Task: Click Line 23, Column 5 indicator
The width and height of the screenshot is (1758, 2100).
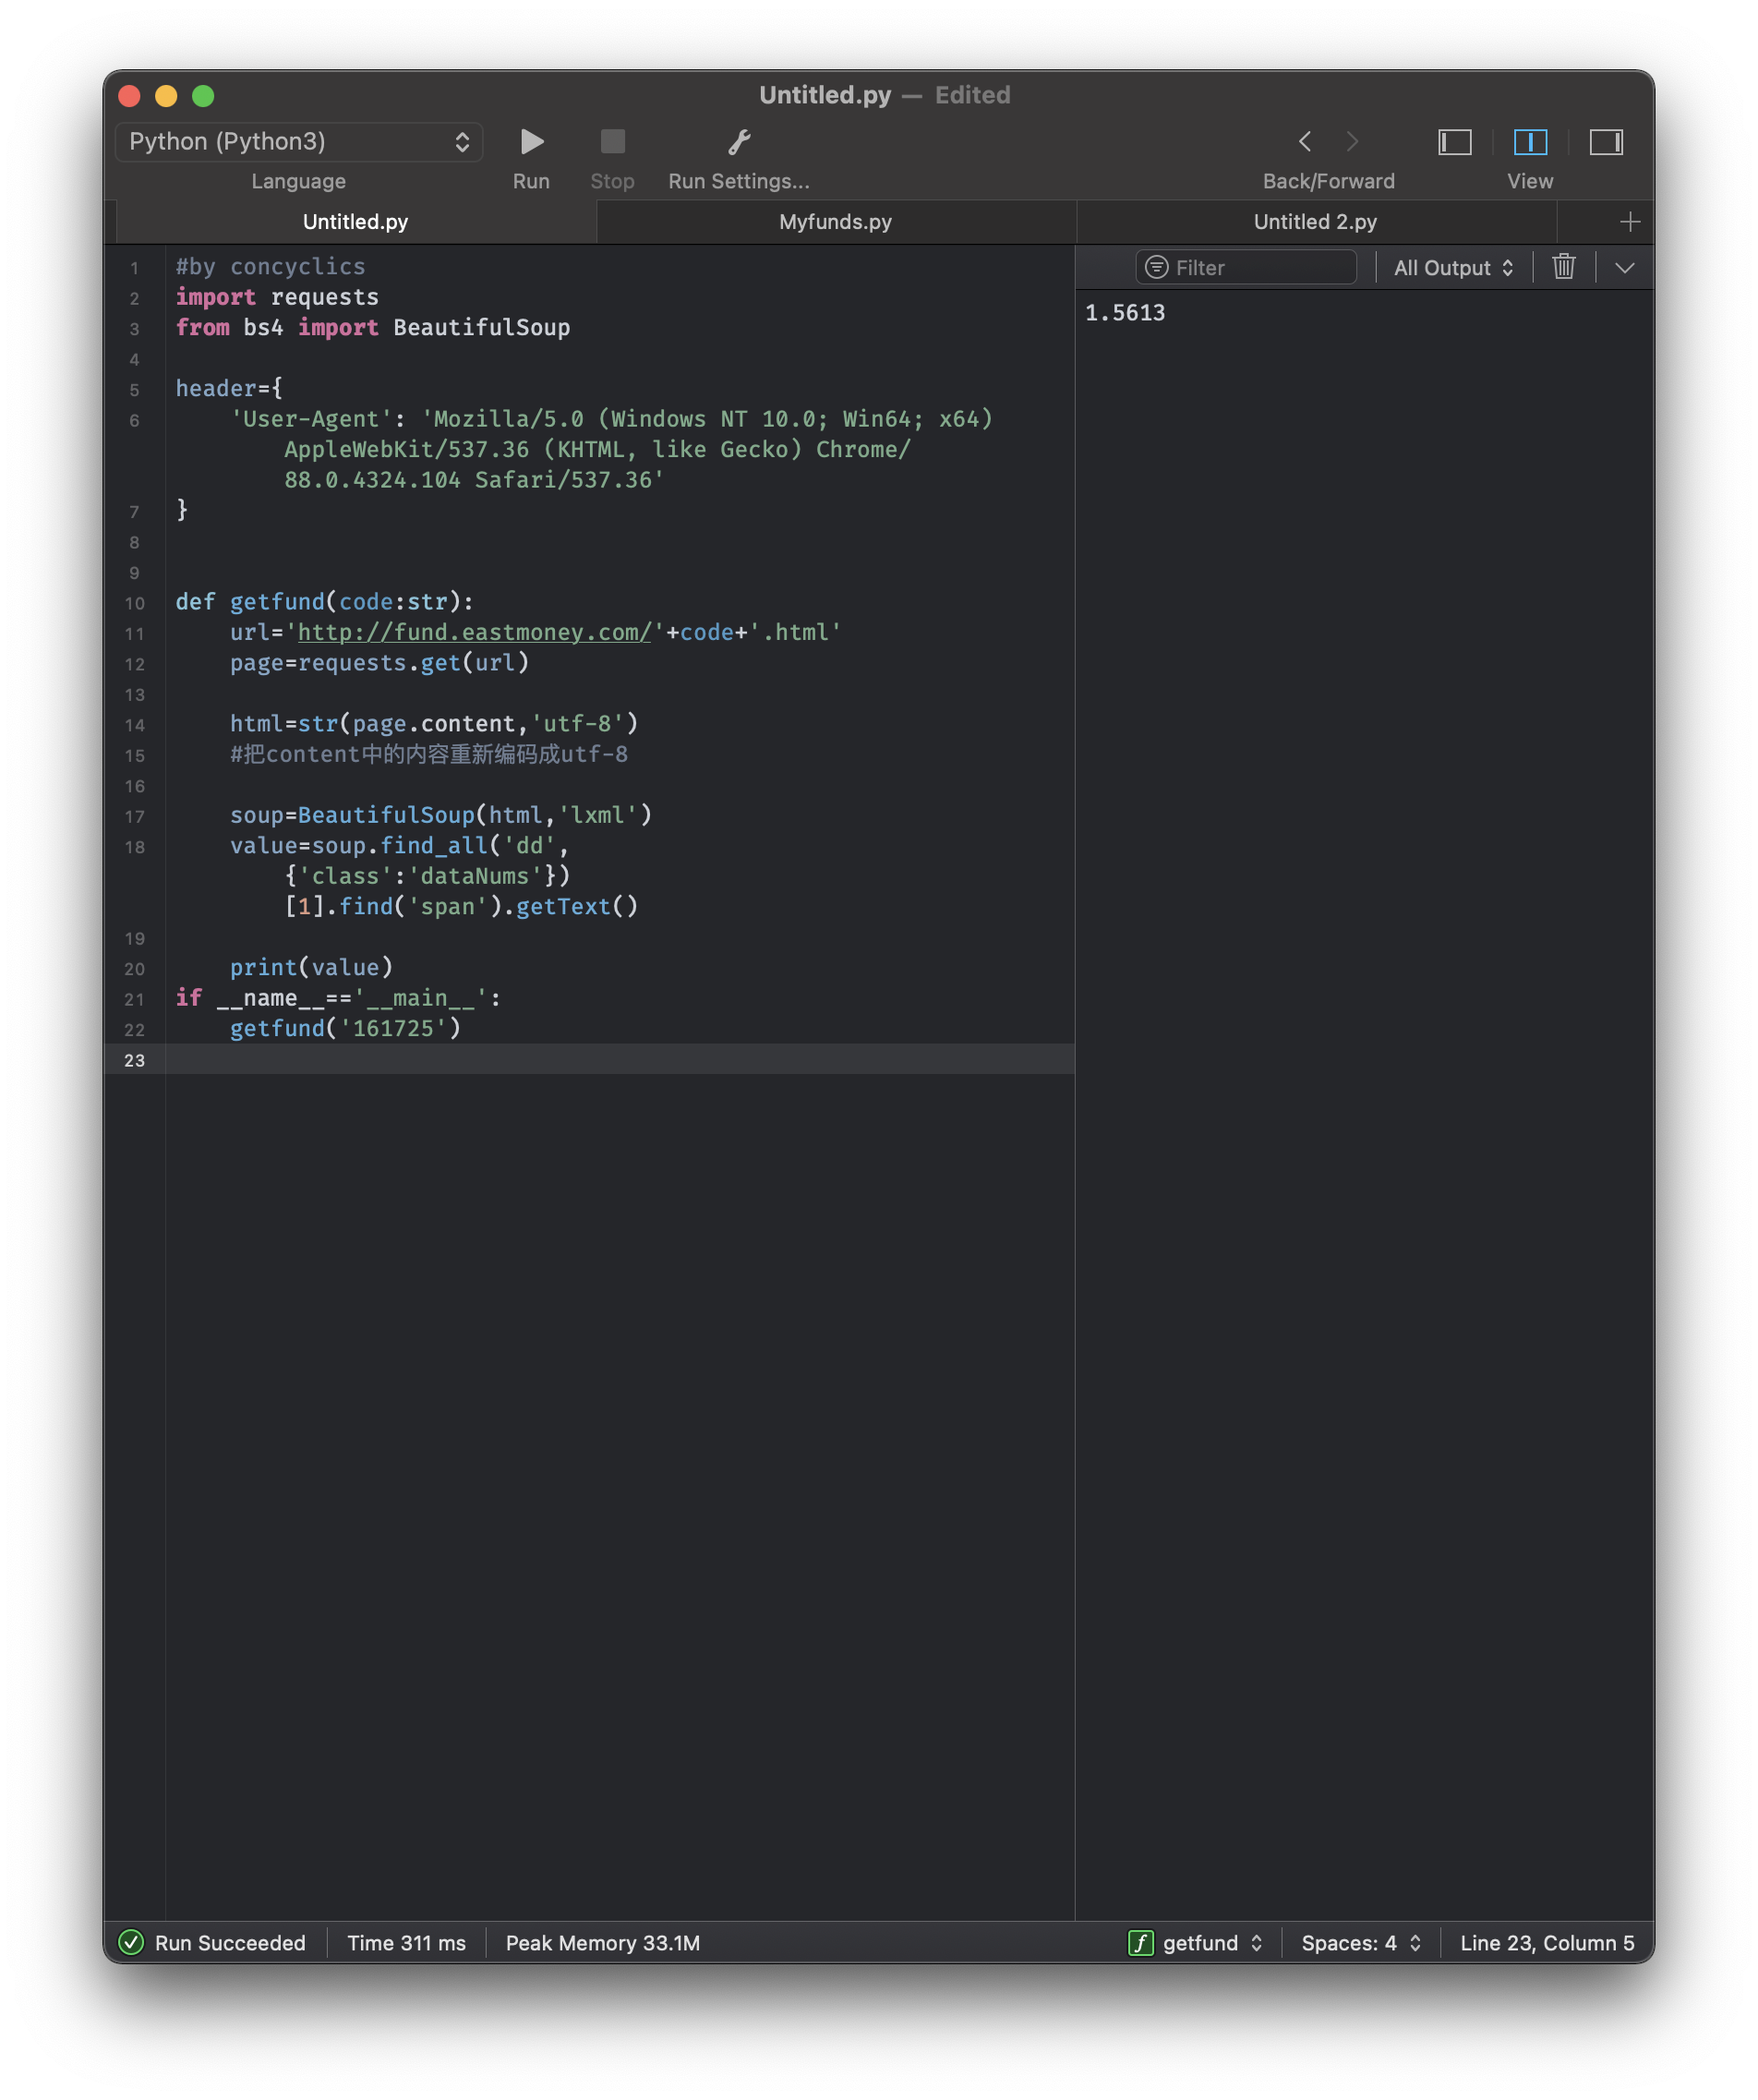Action: (x=1547, y=1942)
